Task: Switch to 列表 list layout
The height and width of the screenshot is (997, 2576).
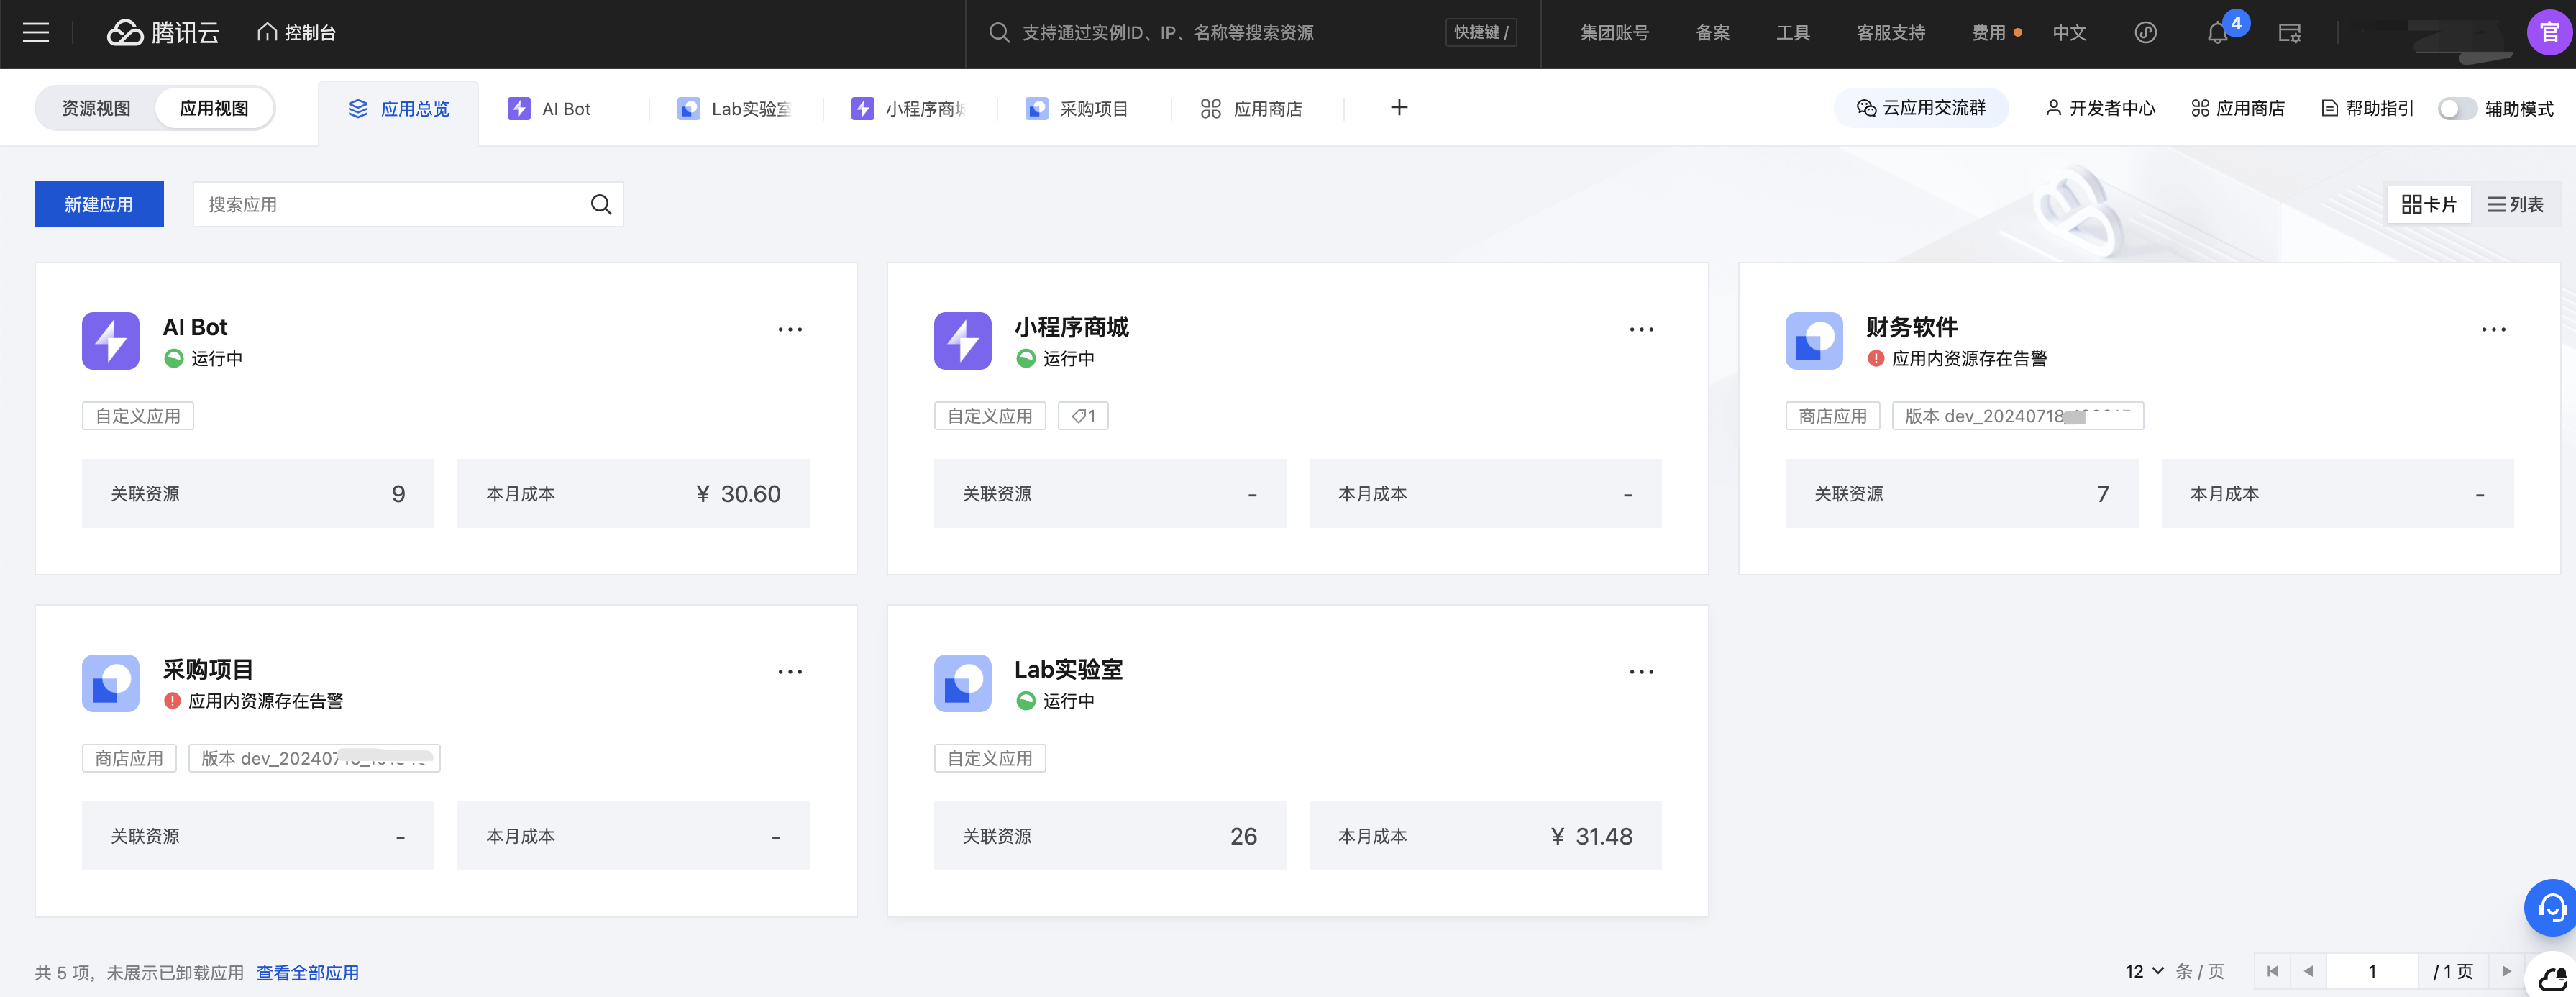Action: (x=2515, y=204)
